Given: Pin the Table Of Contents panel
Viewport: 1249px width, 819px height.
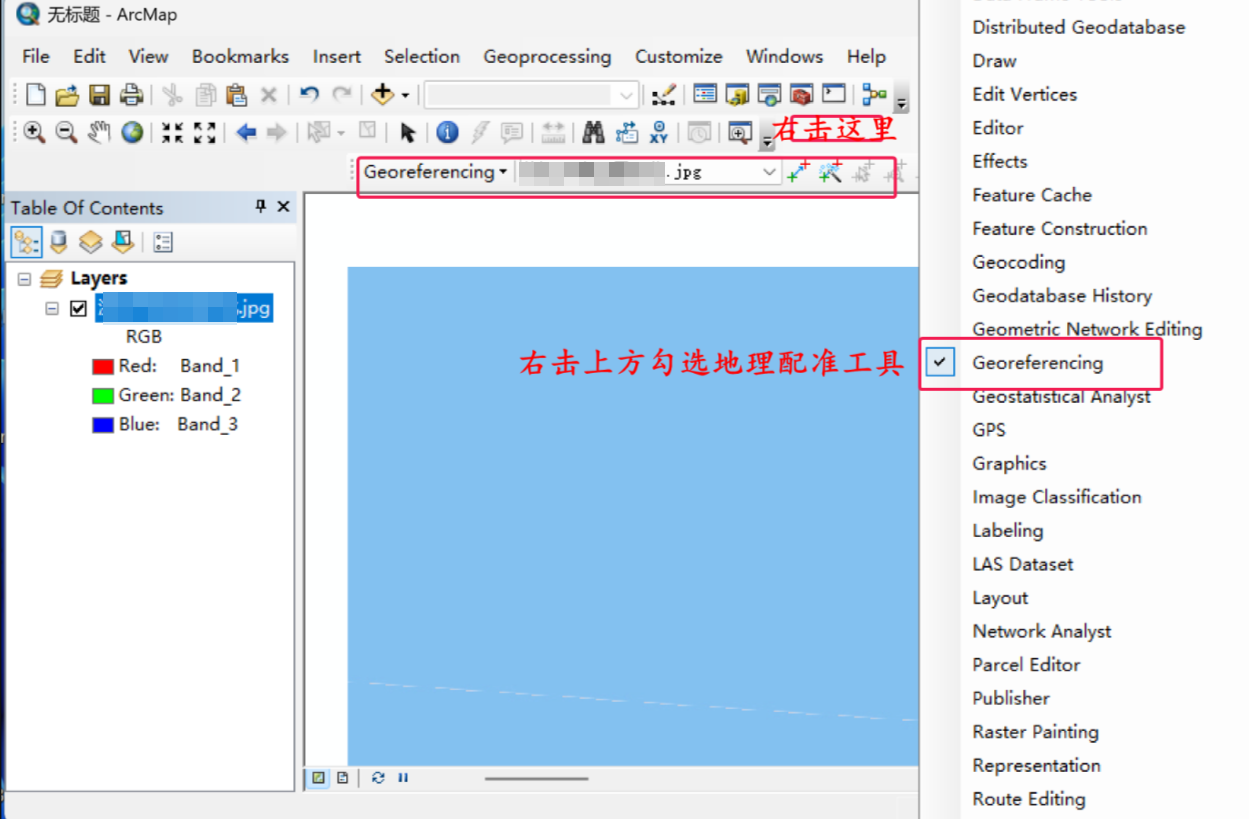Looking at the screenshot, I should (261, 206).
